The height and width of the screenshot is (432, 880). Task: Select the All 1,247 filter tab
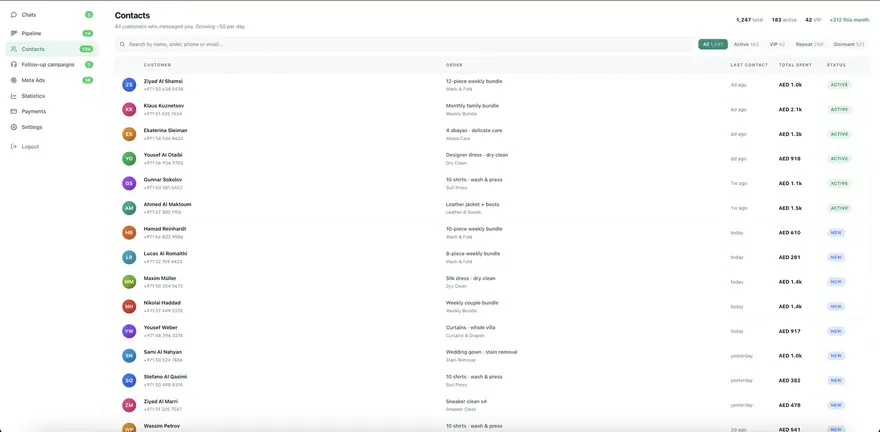pyautogui.click(x=713, y=44)
